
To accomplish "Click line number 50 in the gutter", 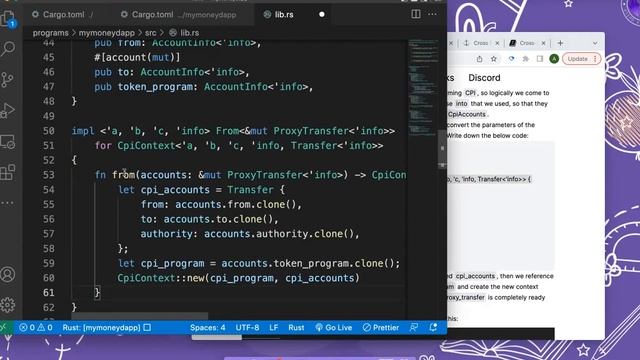I will coord(49,131).
